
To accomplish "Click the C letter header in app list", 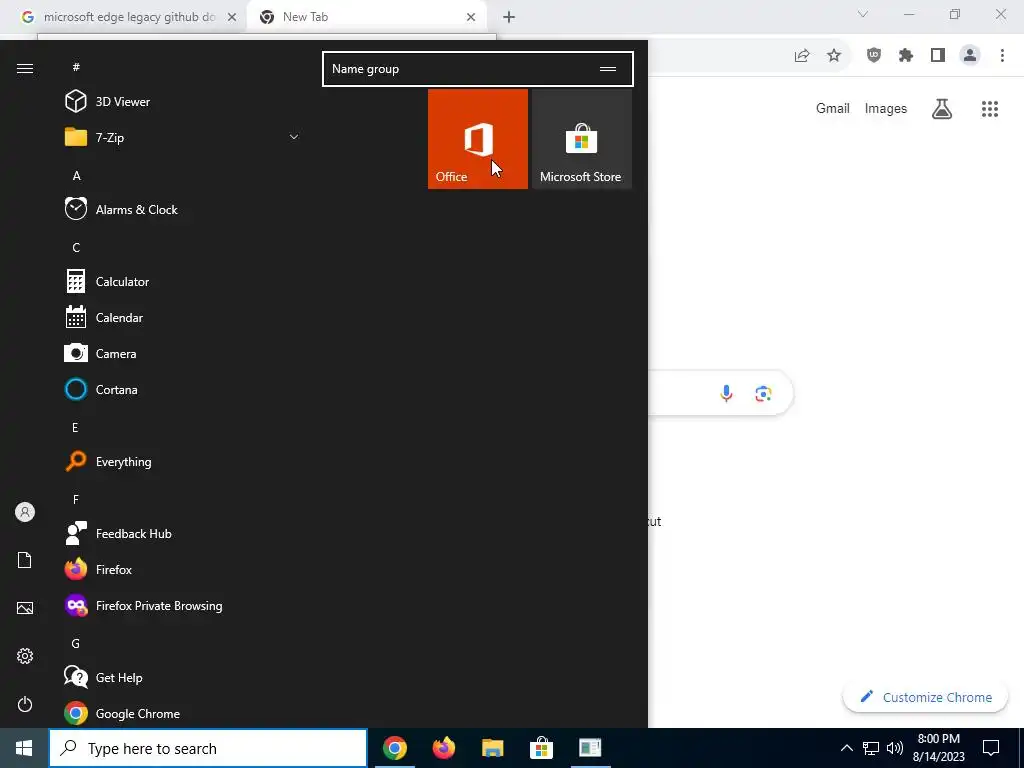I will point(76,247).
